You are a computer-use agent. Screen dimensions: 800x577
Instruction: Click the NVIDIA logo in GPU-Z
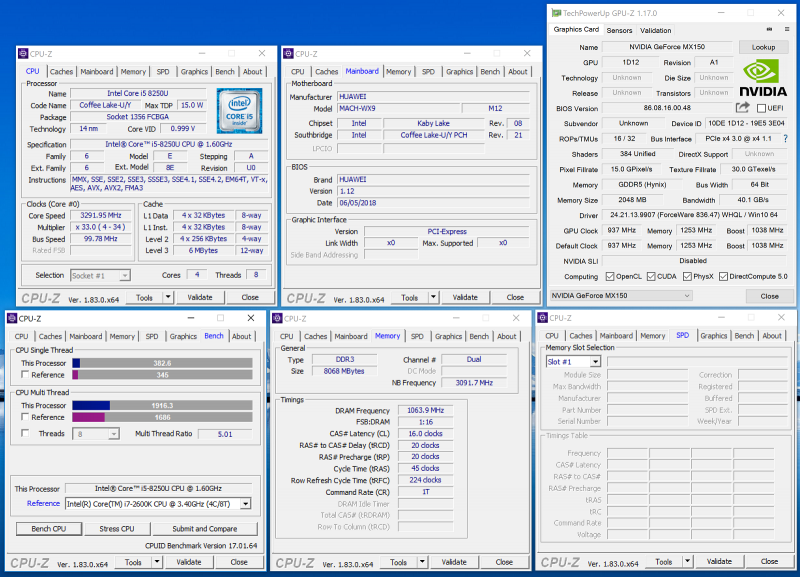click(x=763, y=78)
